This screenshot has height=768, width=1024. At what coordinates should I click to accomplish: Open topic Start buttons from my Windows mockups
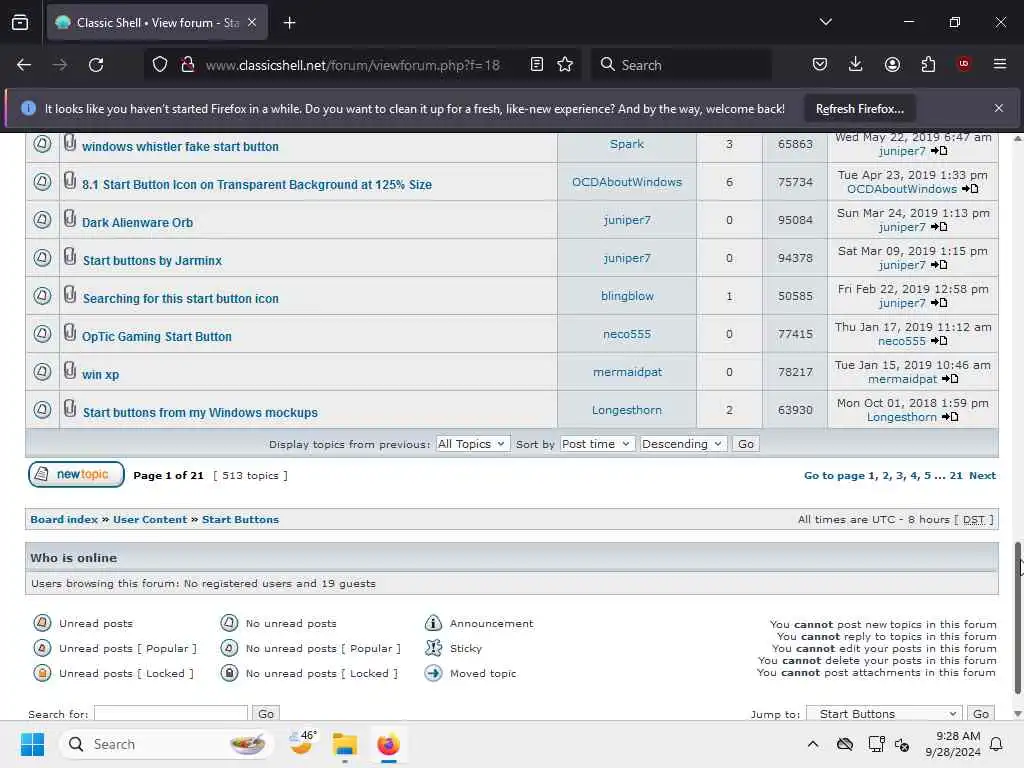coord(200,413)
